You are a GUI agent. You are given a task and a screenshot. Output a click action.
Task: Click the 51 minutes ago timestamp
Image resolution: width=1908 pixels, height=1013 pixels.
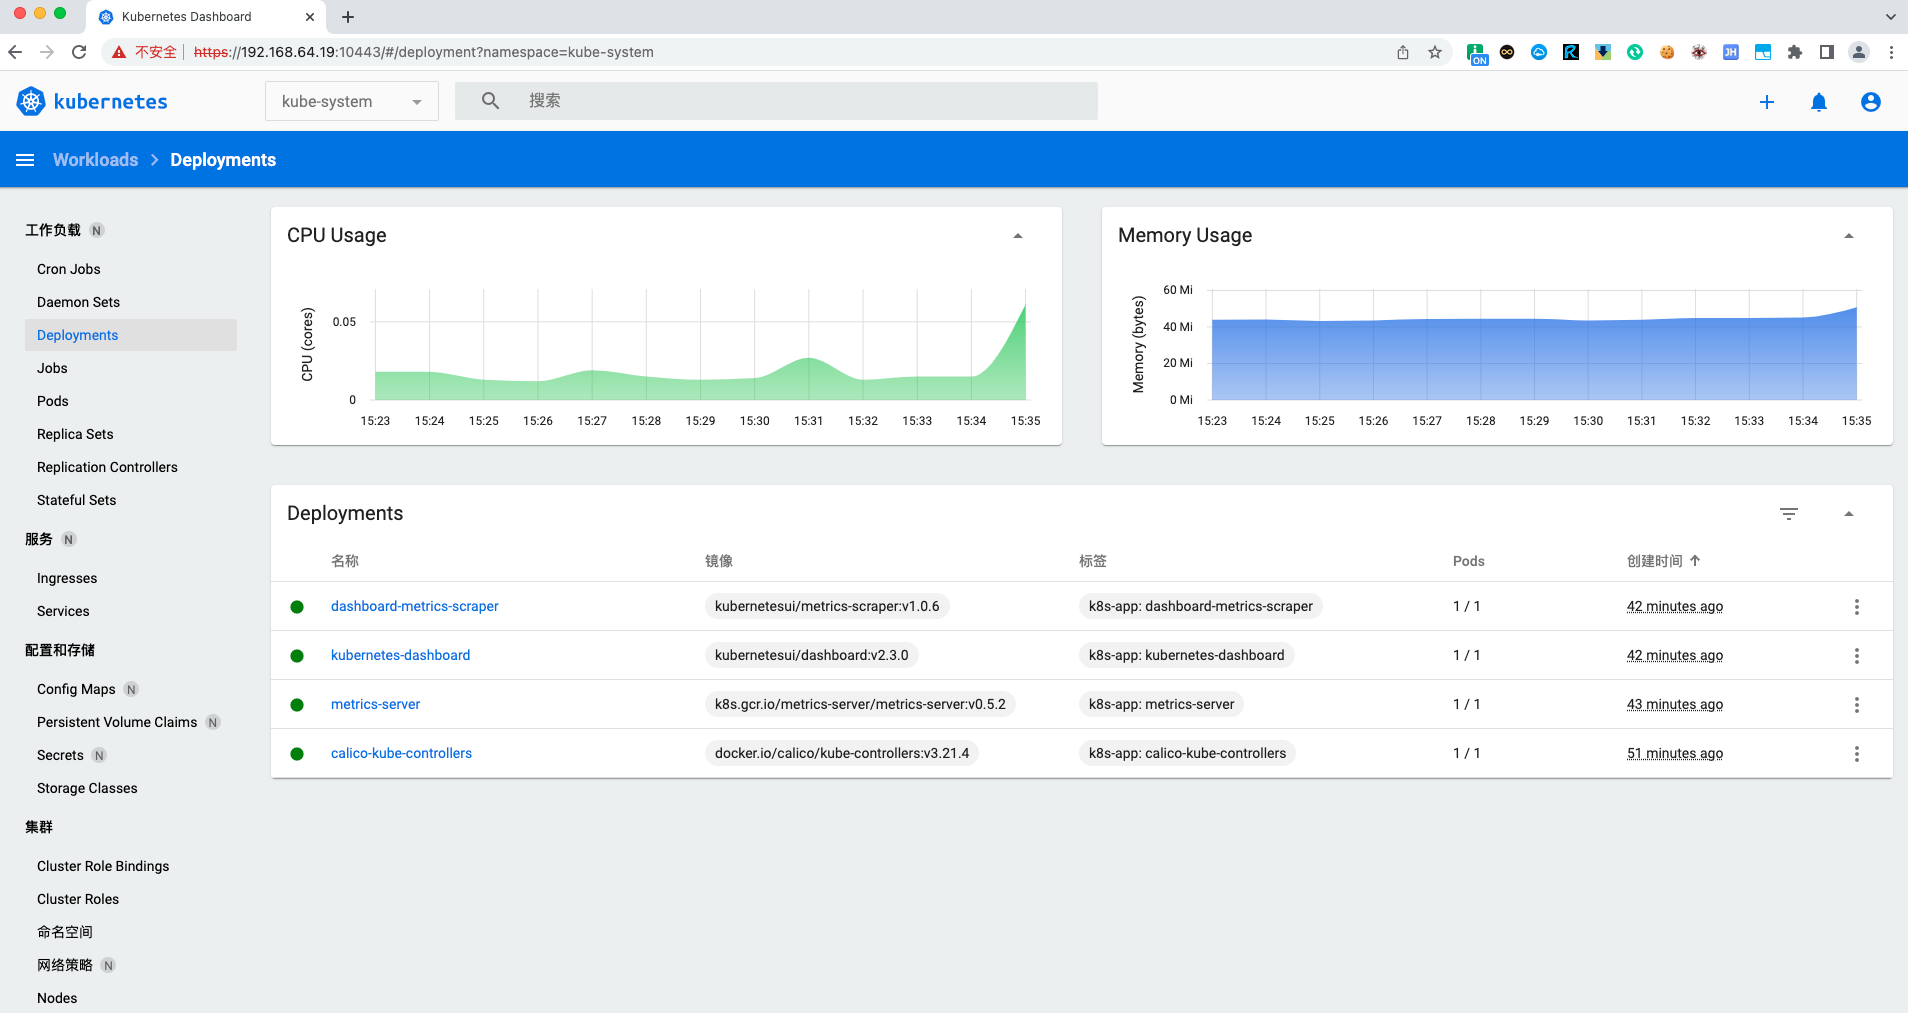pyautogui.click(x=1675, y=753)
